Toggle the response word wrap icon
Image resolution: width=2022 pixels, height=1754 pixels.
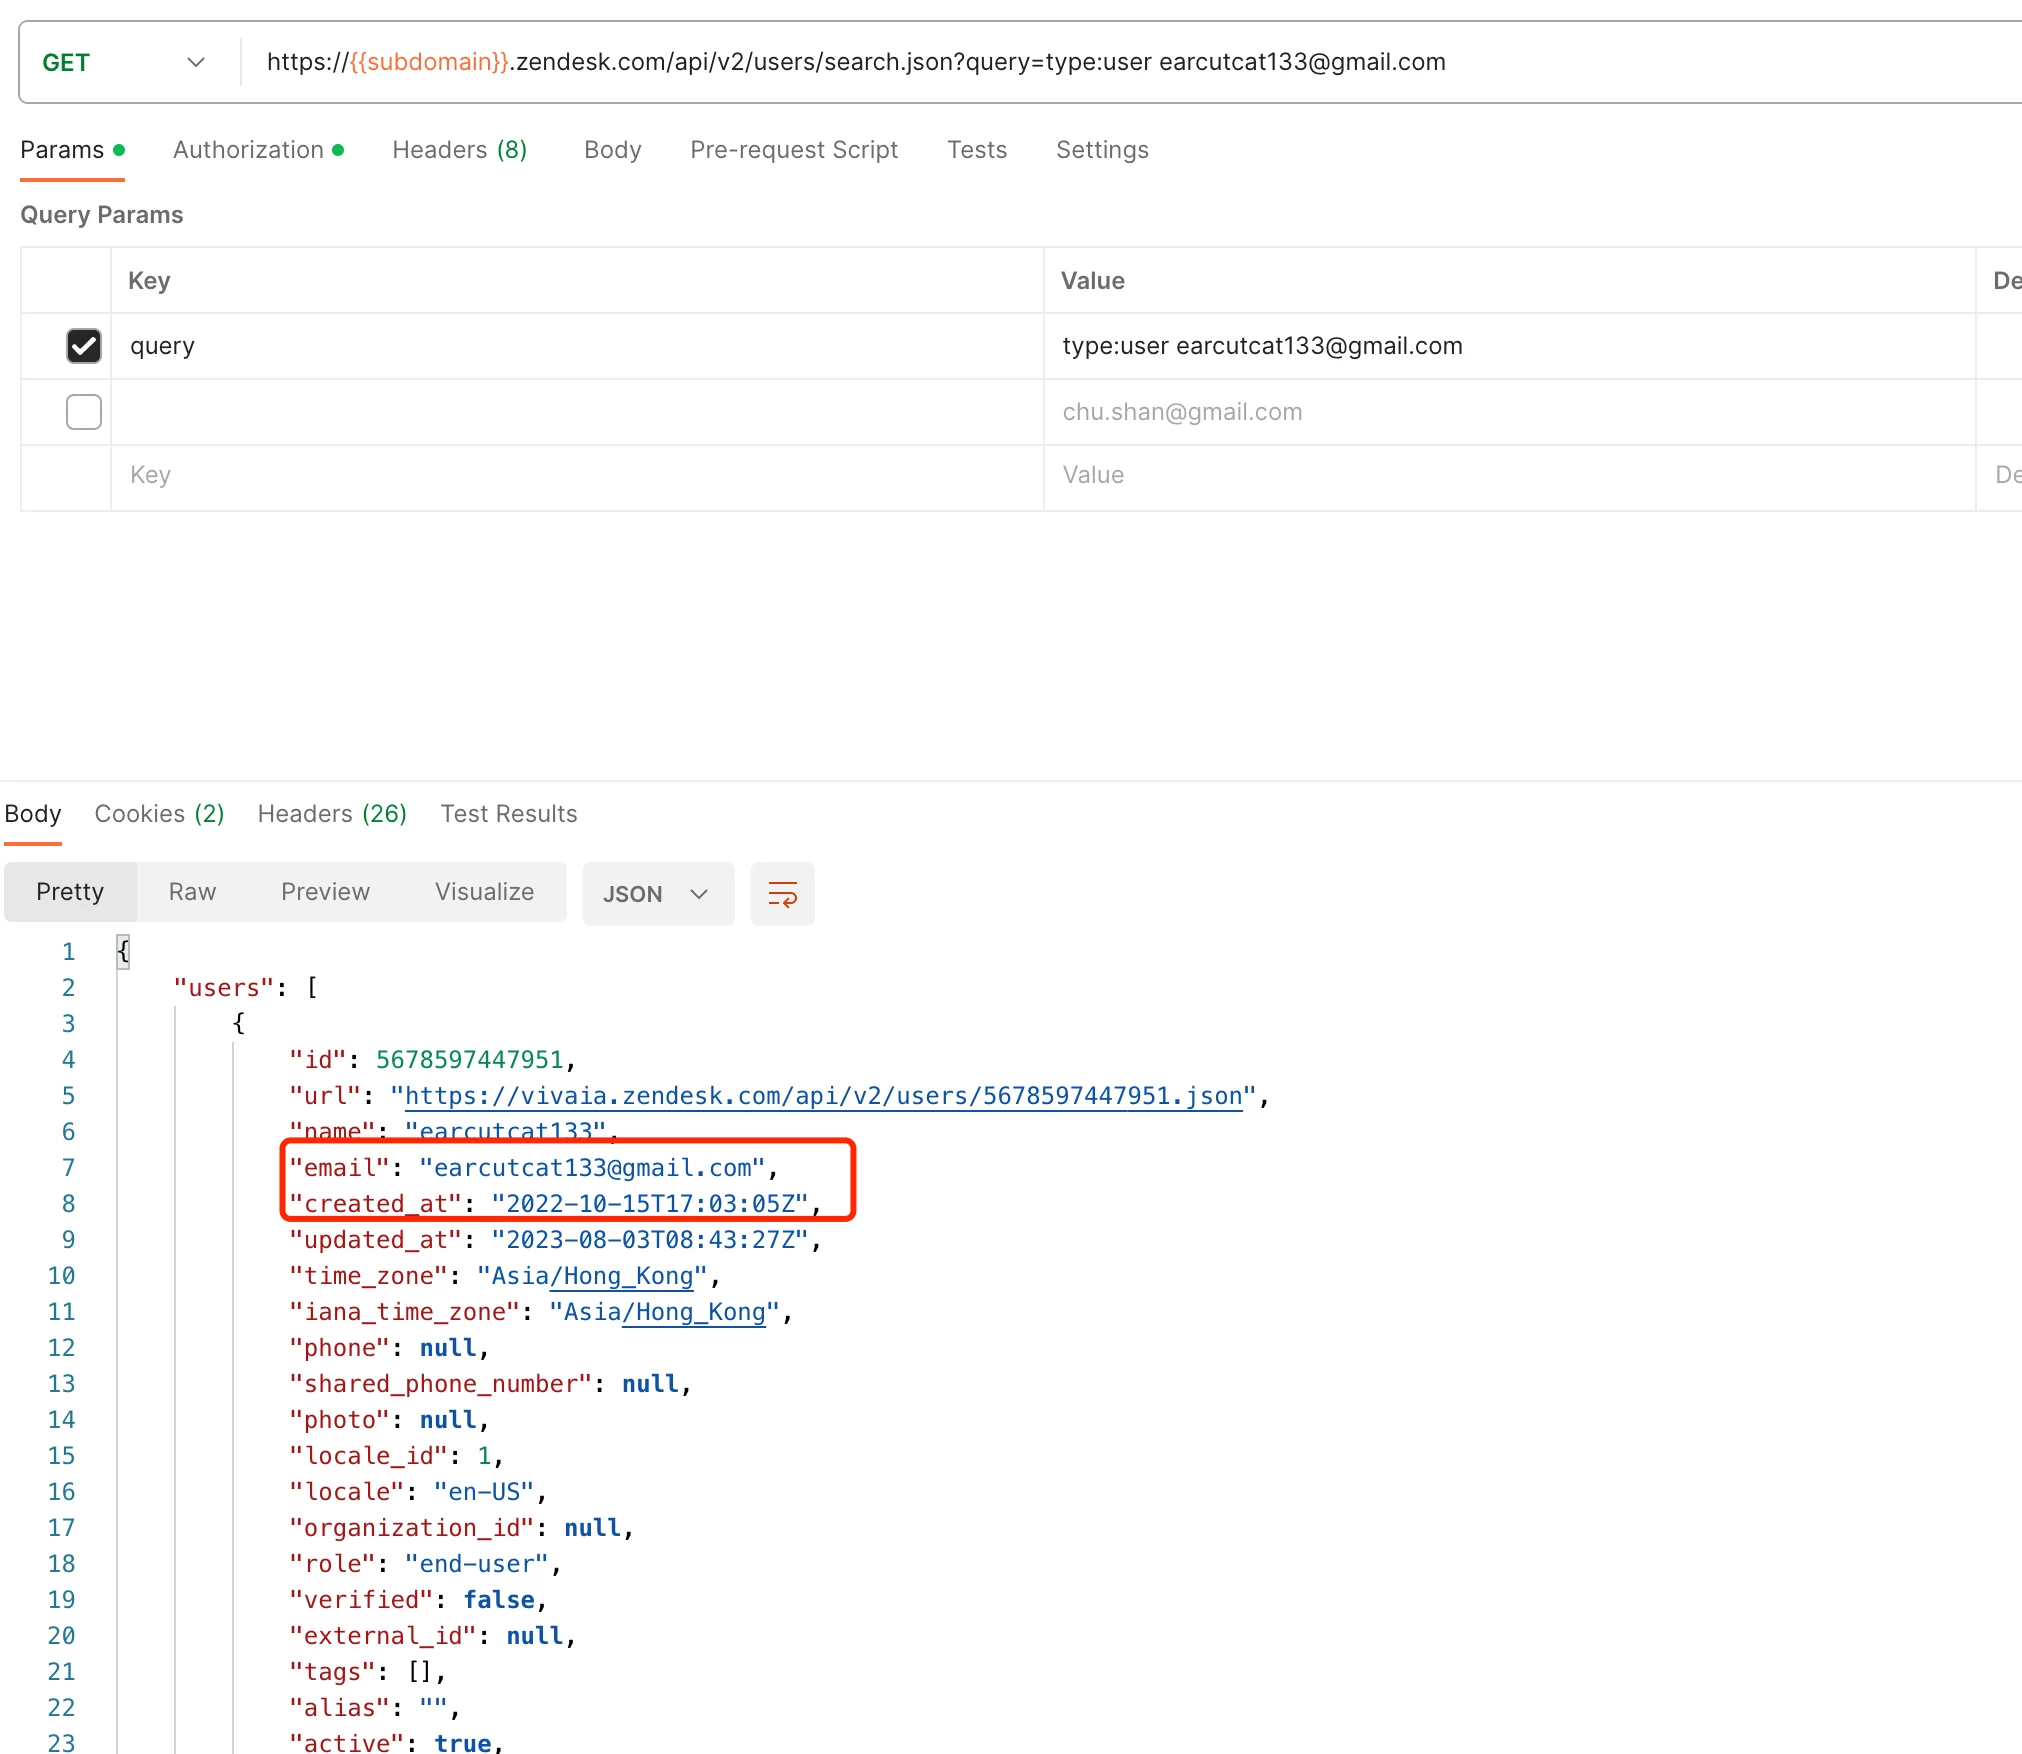pos(782,893)
